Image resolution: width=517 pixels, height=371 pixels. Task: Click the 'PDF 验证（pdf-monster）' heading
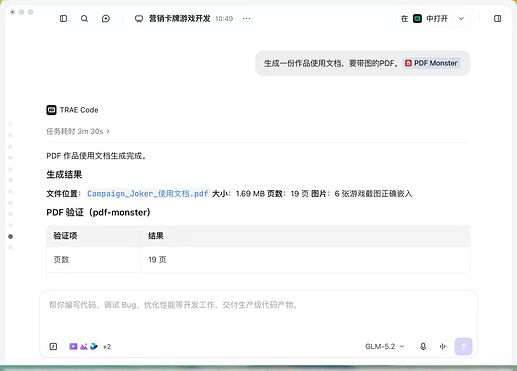pyautogui.click(x=98, y=212)
